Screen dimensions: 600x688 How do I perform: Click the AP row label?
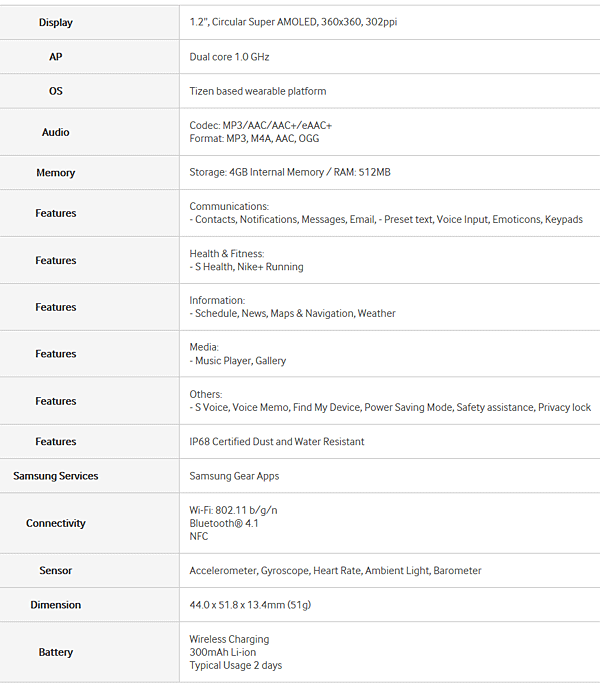coord(56,57)
